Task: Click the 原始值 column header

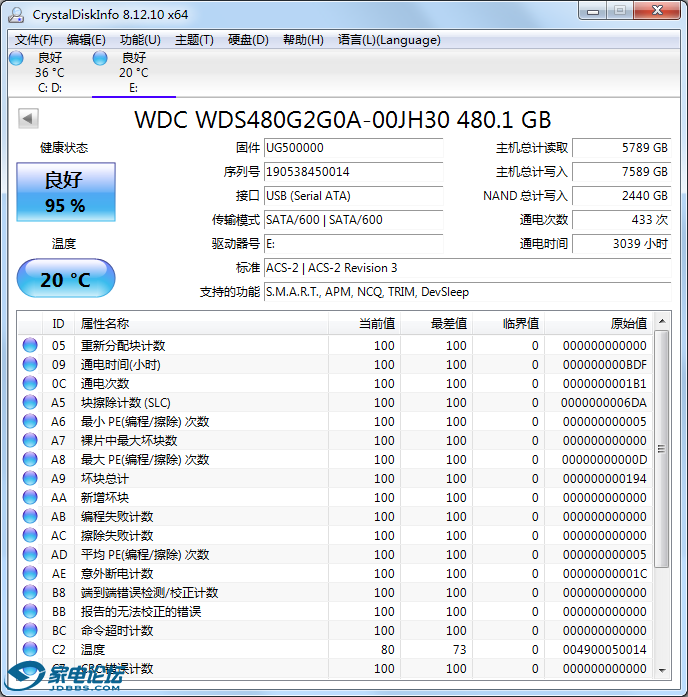Action: [599, 324]
